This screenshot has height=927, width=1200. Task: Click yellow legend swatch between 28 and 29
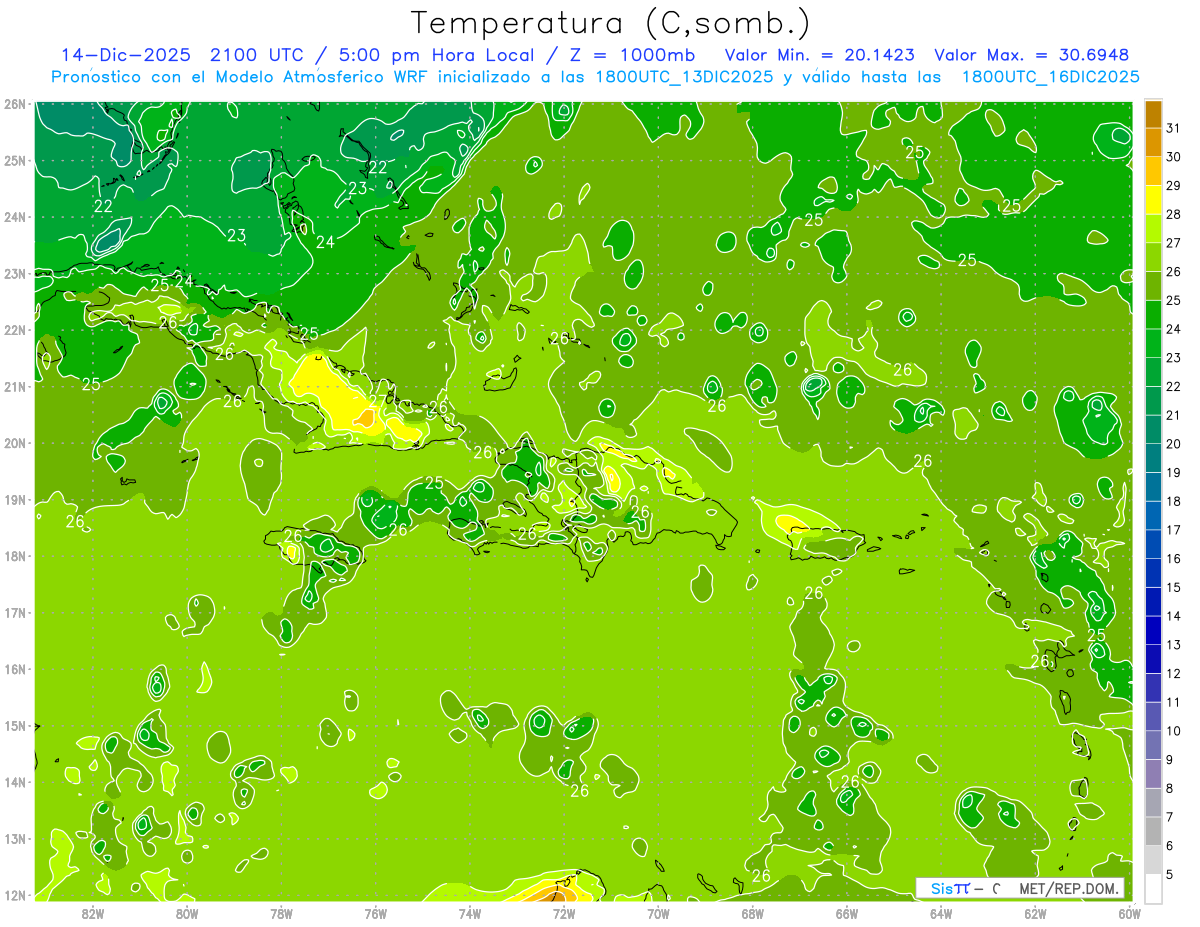click(1153, 200)
